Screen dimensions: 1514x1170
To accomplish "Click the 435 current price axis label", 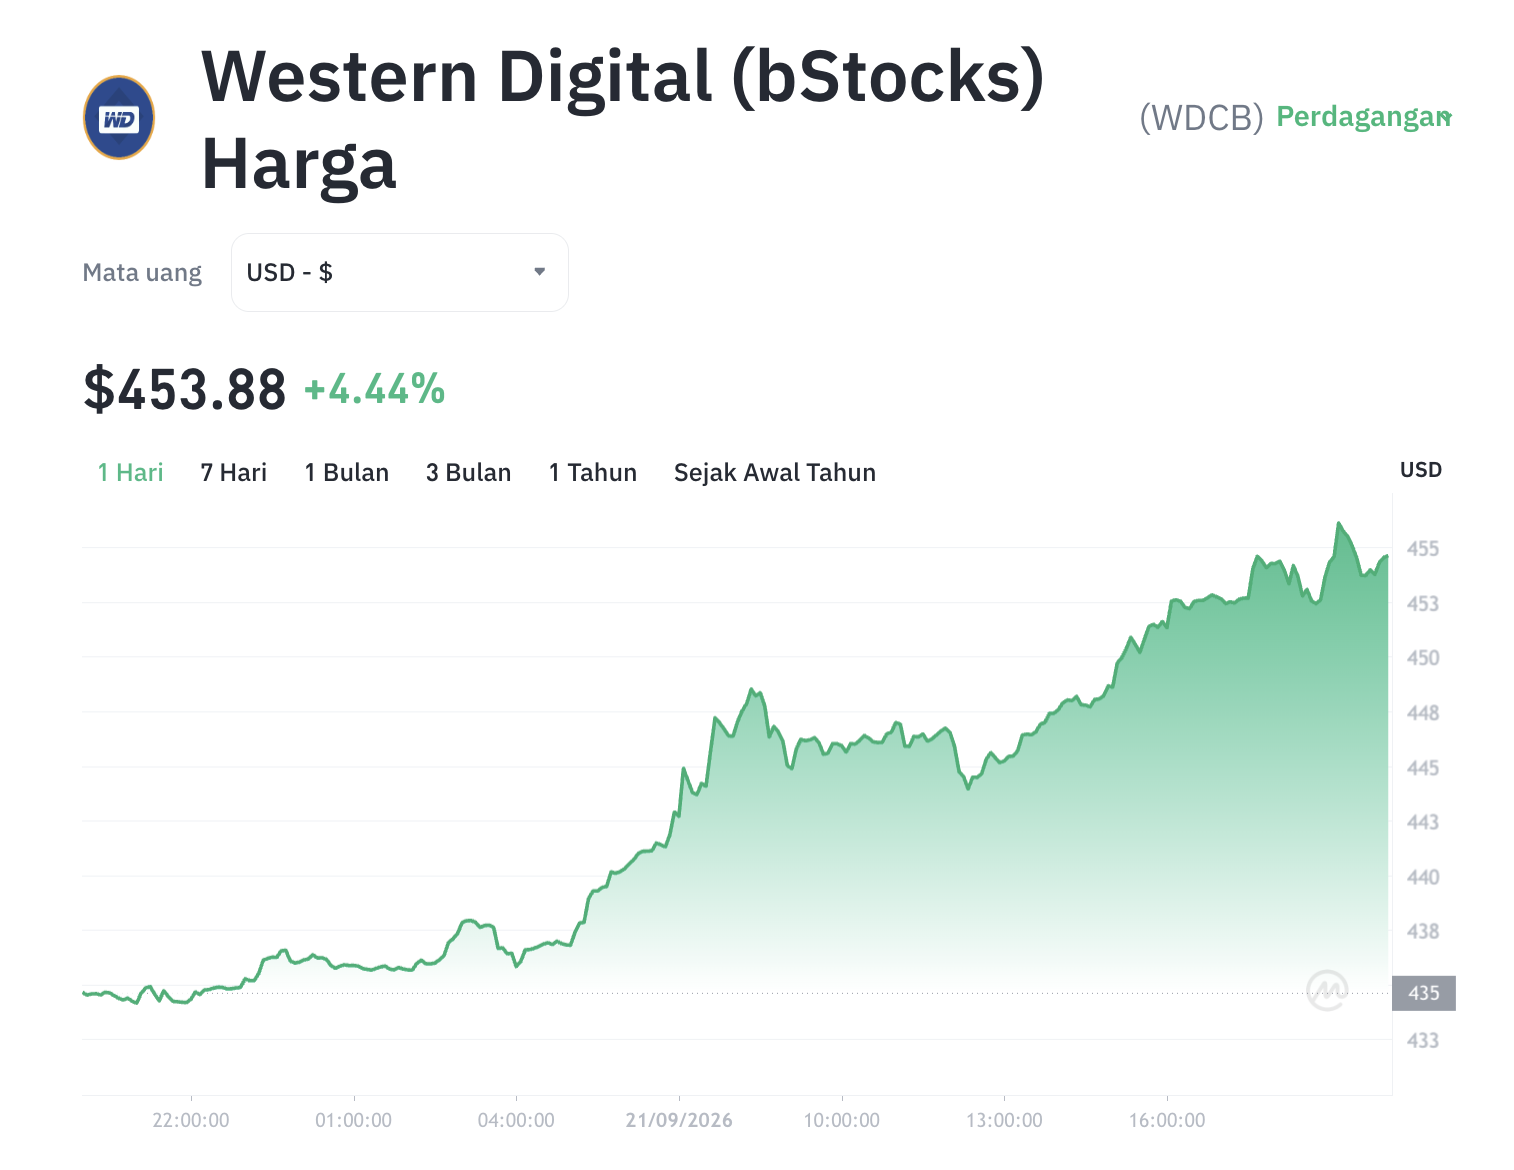I will [1423, 993].
